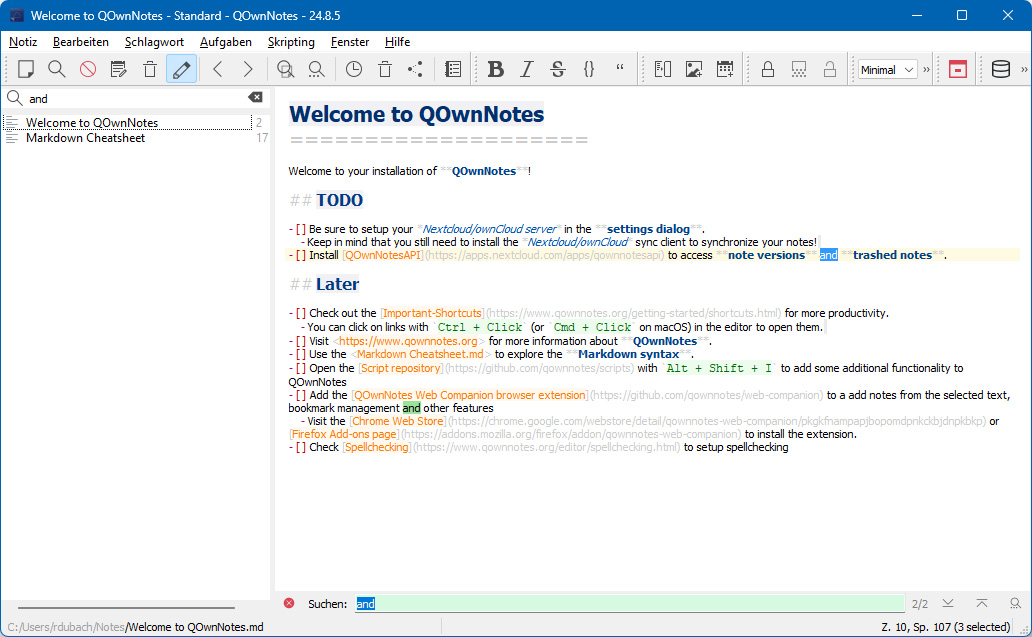The width and height of the screenshot is (1032, 637).
Task: Close the Suchen bar with red X
Action: 289,603
